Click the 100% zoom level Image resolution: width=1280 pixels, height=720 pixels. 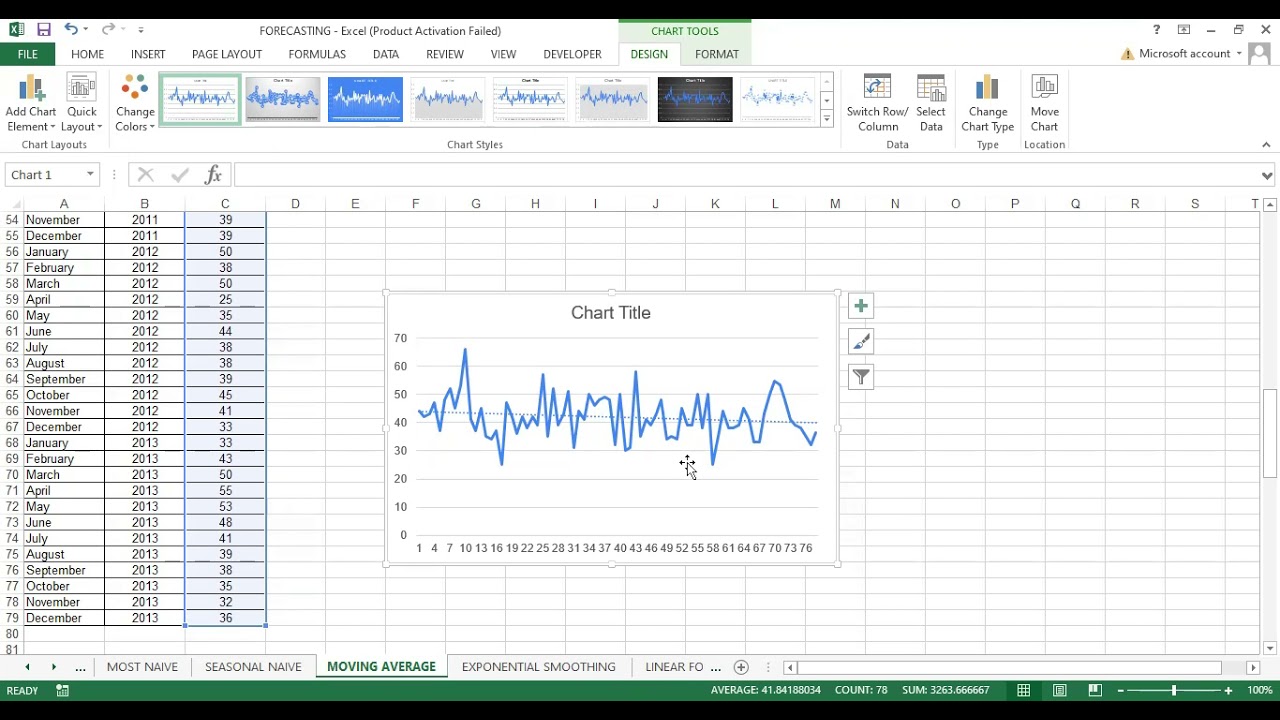point(1260,690)
